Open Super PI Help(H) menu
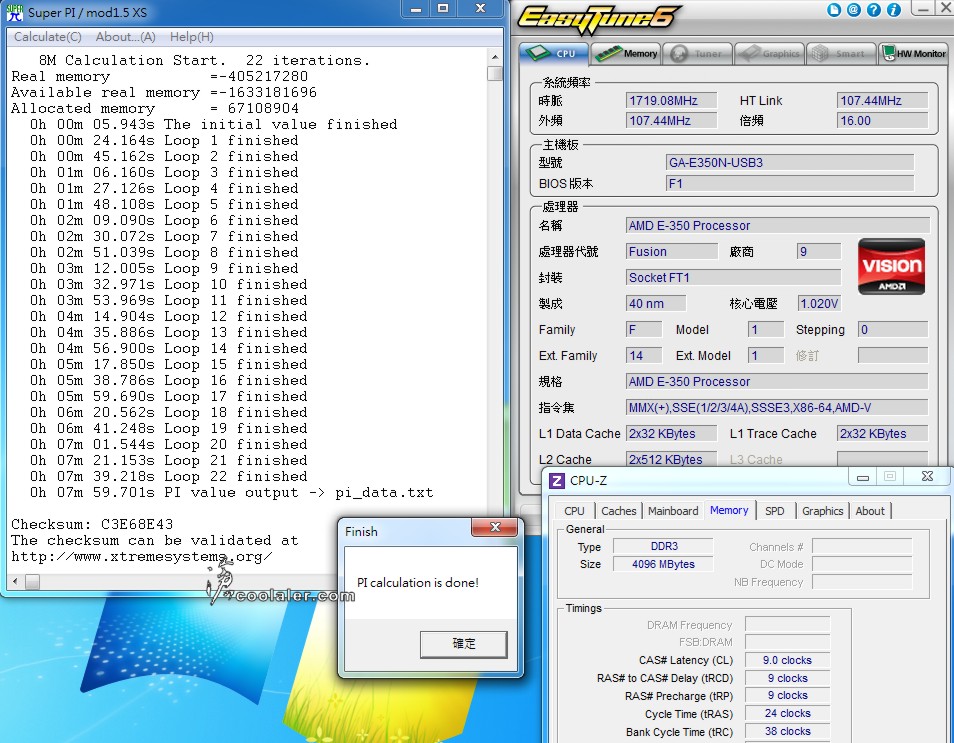This screenshot has width=954, height=743. [x=192, y=37]
